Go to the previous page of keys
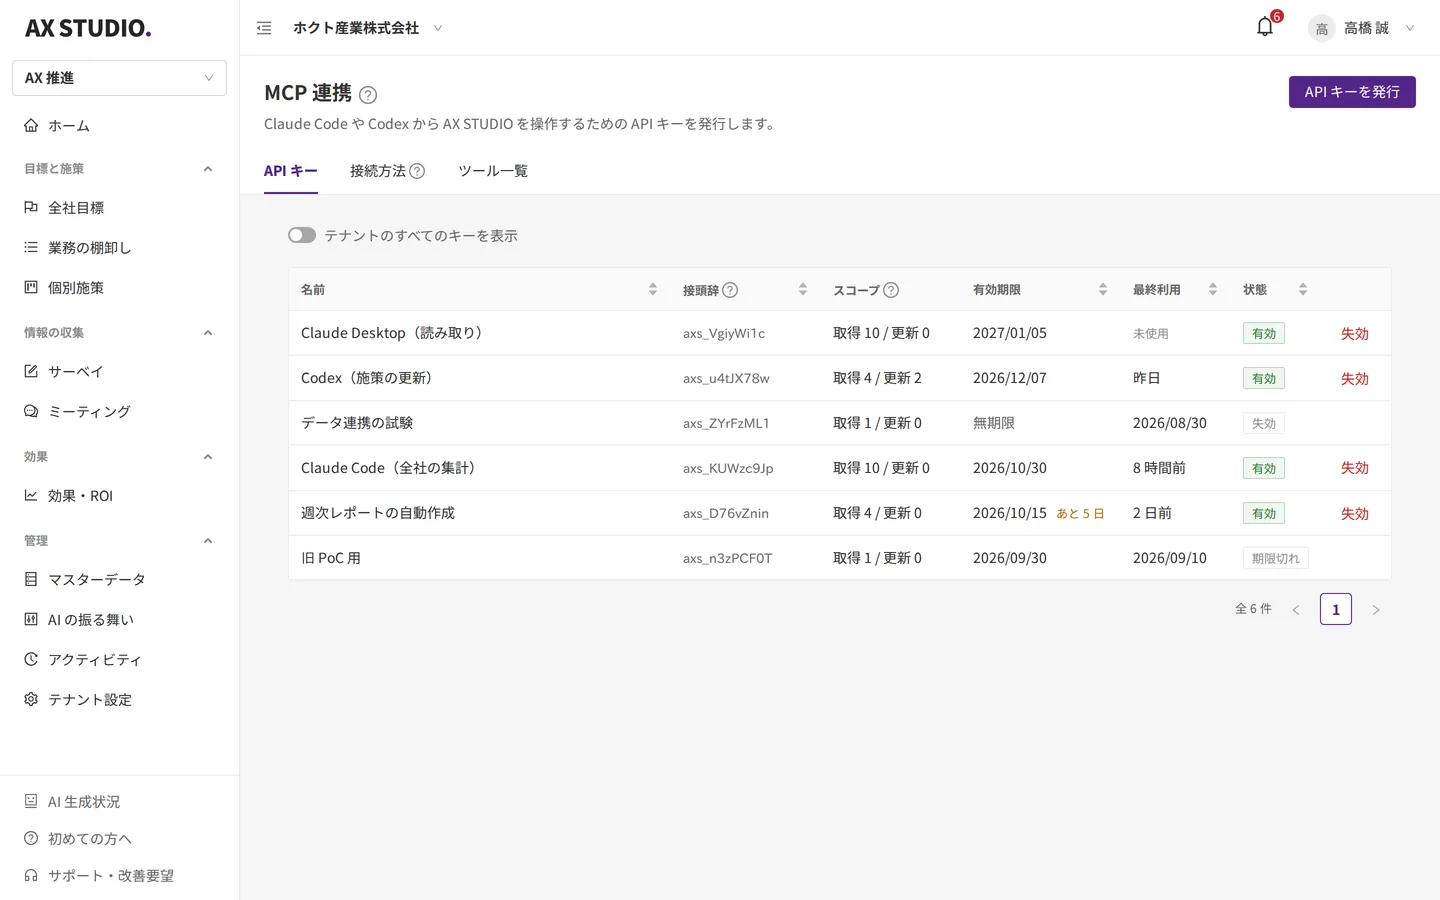 point(1296,609)
